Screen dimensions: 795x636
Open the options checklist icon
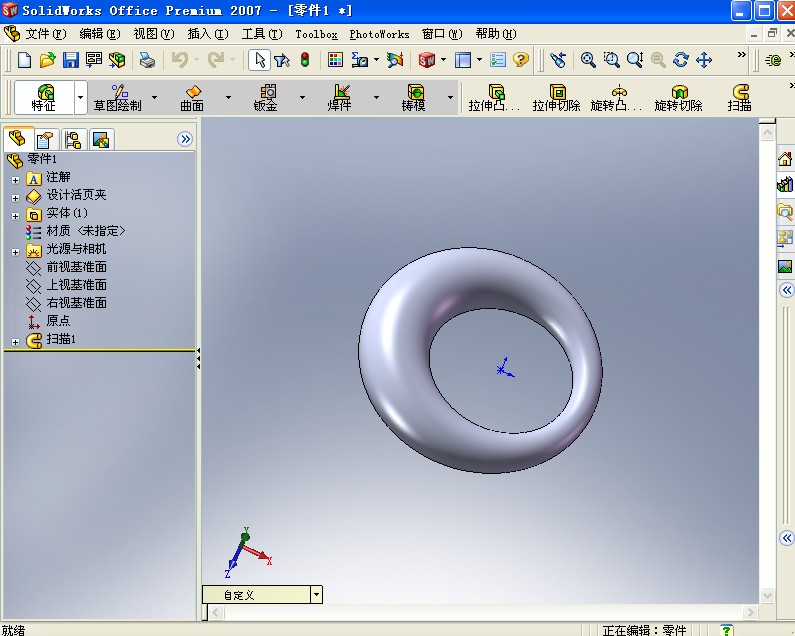[x=498, y=60]
